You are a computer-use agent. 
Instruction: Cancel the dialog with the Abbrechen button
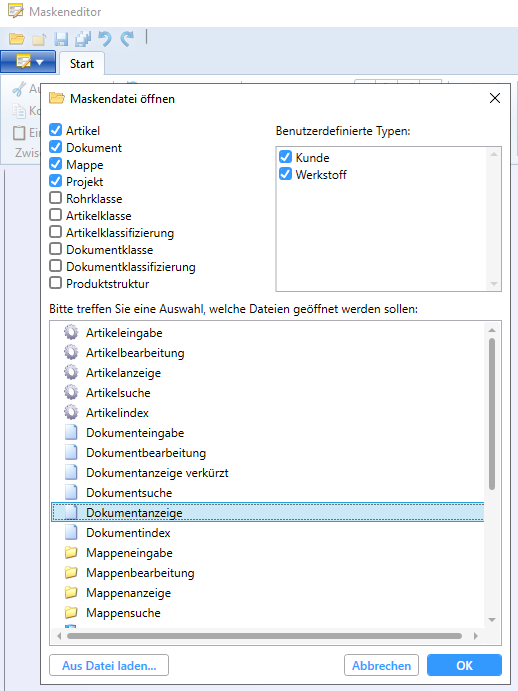tap(381, 665)
